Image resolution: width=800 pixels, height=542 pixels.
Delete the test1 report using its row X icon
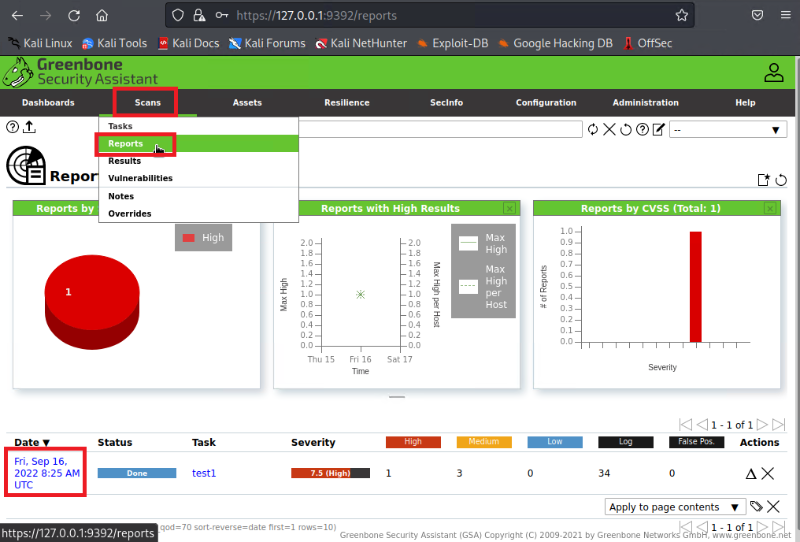pos(768,473)
